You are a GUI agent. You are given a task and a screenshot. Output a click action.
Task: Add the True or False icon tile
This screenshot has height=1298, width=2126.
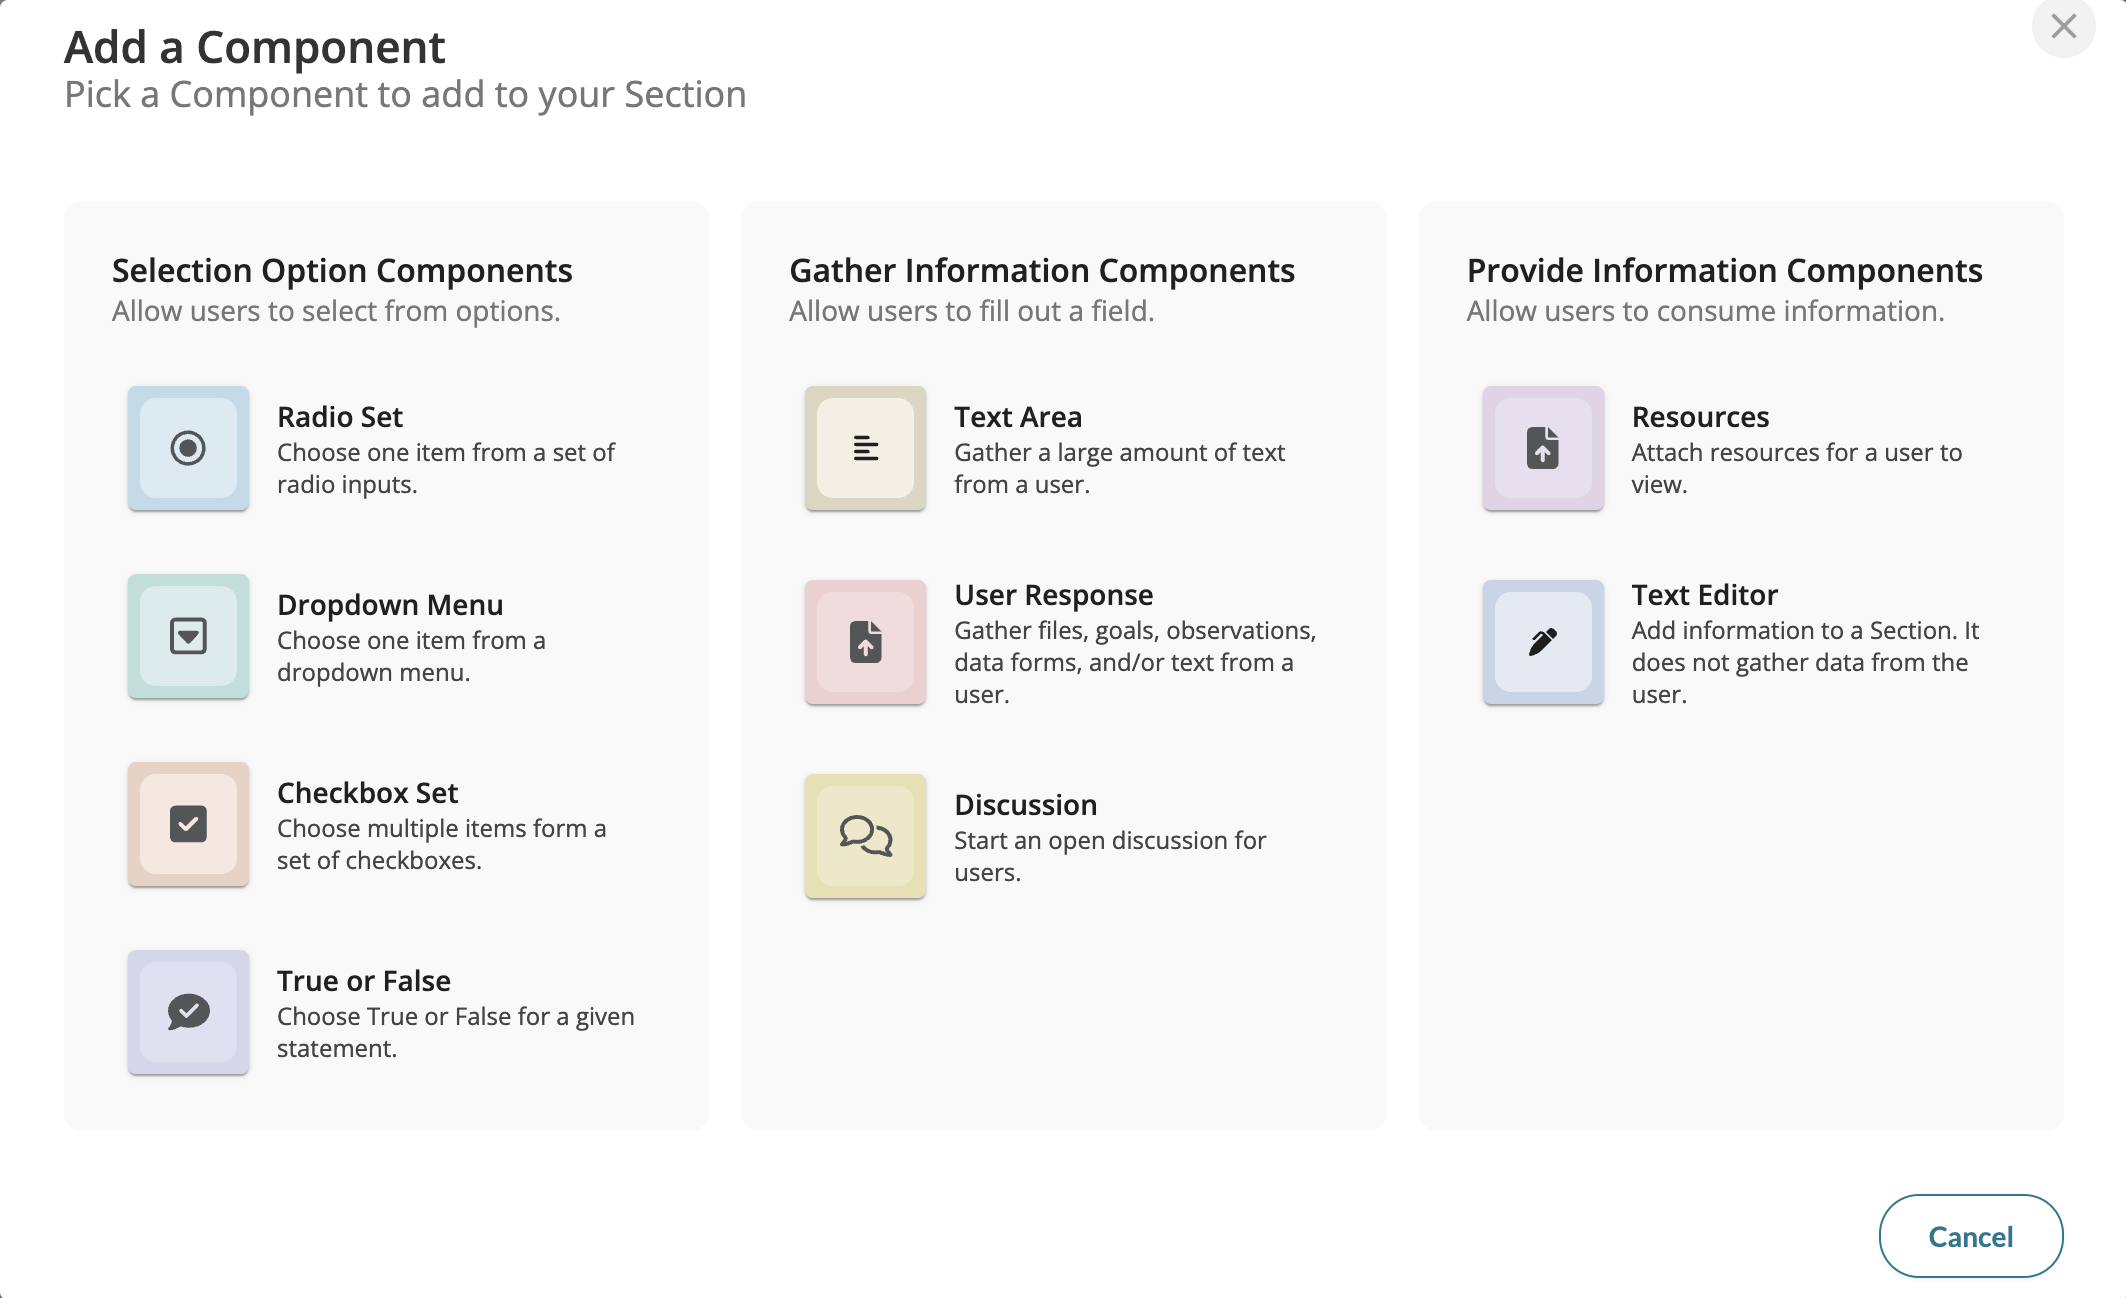pyautogui.click(x=188, y=1012)
